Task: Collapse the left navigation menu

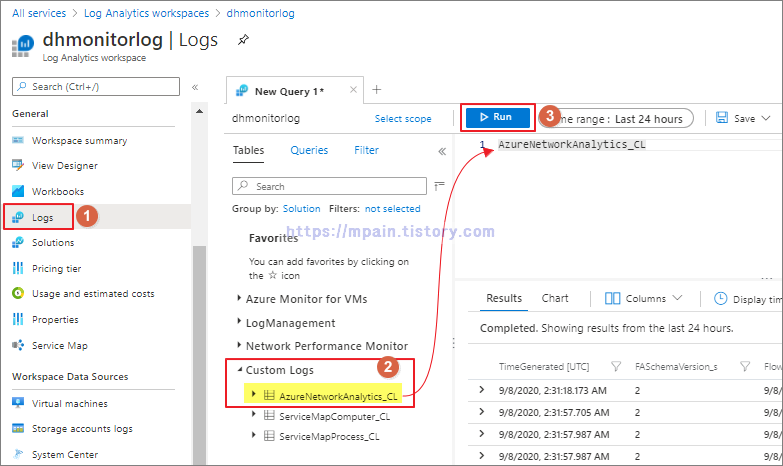Action: pyautogui.click(x=195, y=87)
